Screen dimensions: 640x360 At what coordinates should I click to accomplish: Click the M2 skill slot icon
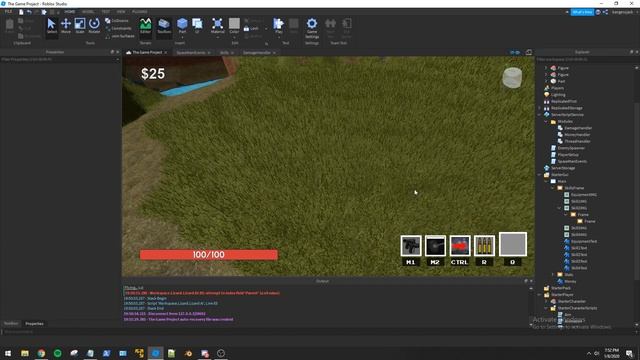435,246
